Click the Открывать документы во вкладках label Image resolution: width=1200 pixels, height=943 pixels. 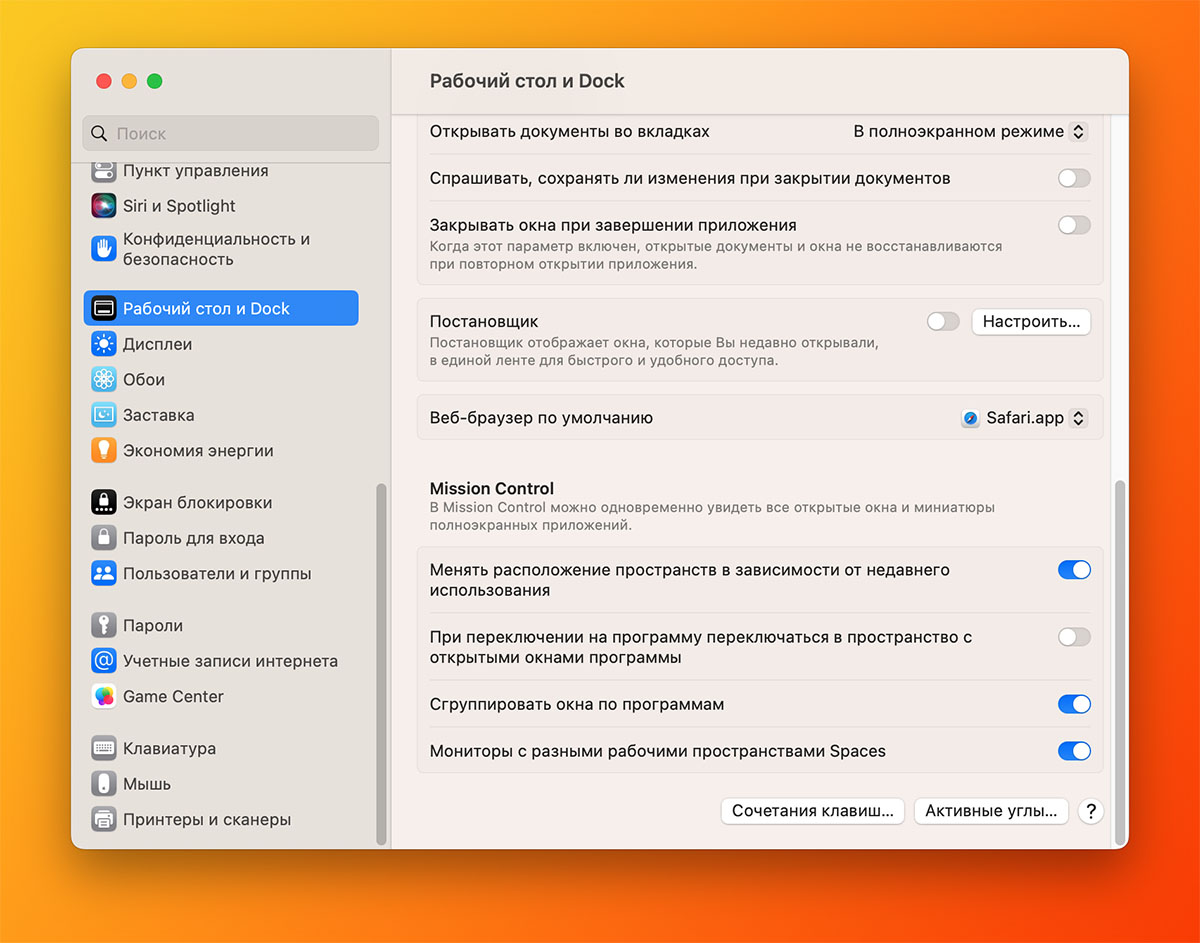(x=570, y=131)
